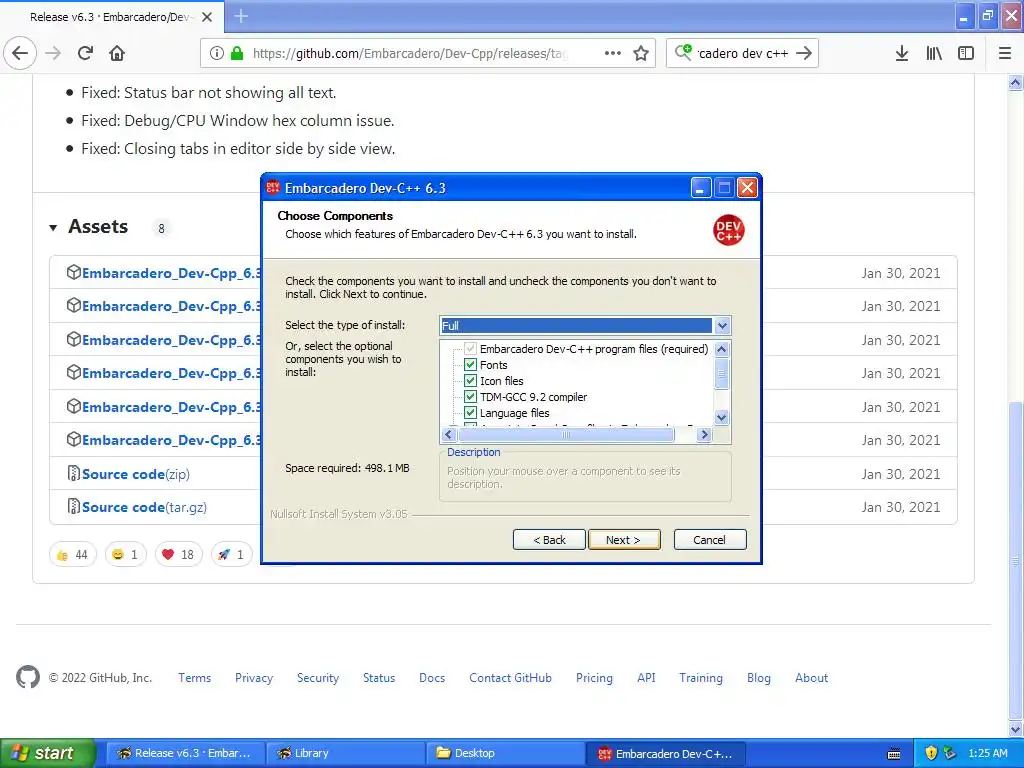
Task: Open the Docs footer link
Action: point(432,678)
